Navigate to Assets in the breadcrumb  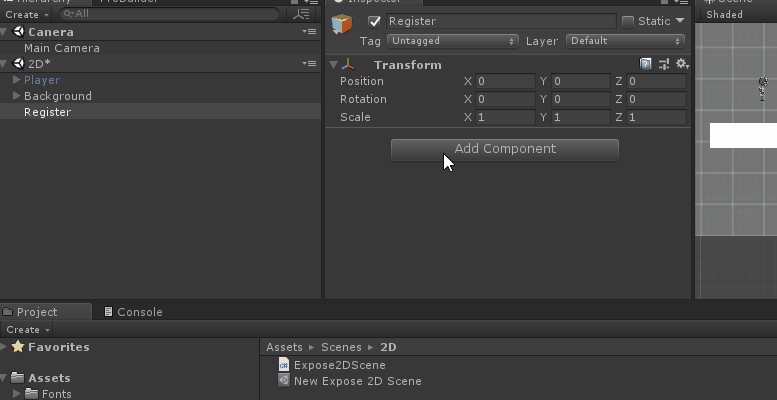pos(284,347)
